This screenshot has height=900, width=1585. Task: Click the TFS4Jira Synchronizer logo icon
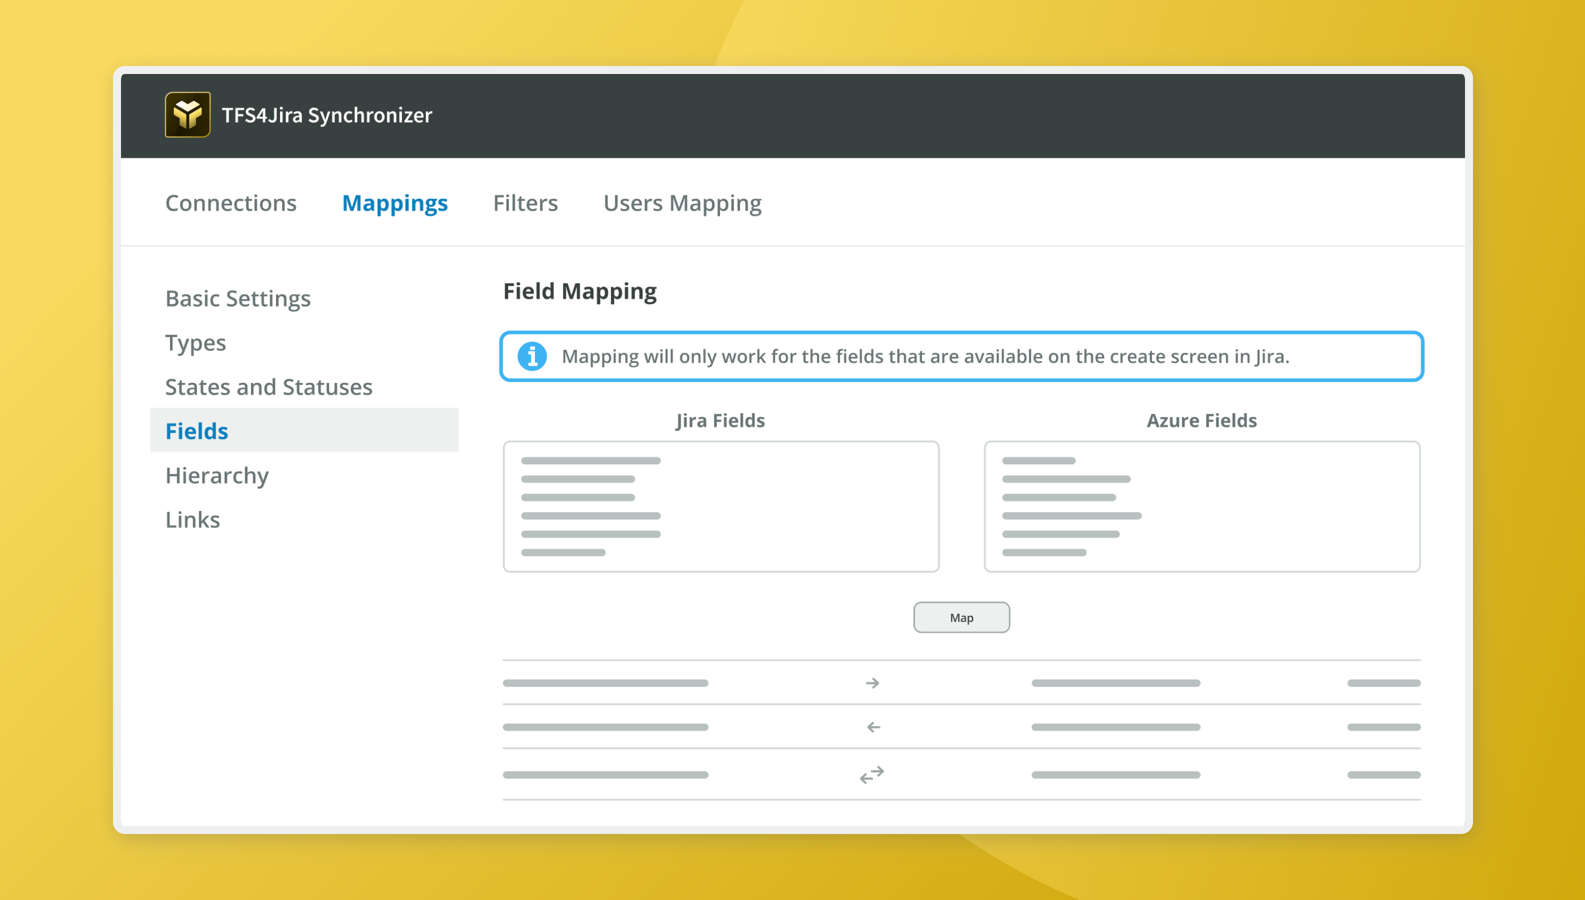[x=188, y=115]
